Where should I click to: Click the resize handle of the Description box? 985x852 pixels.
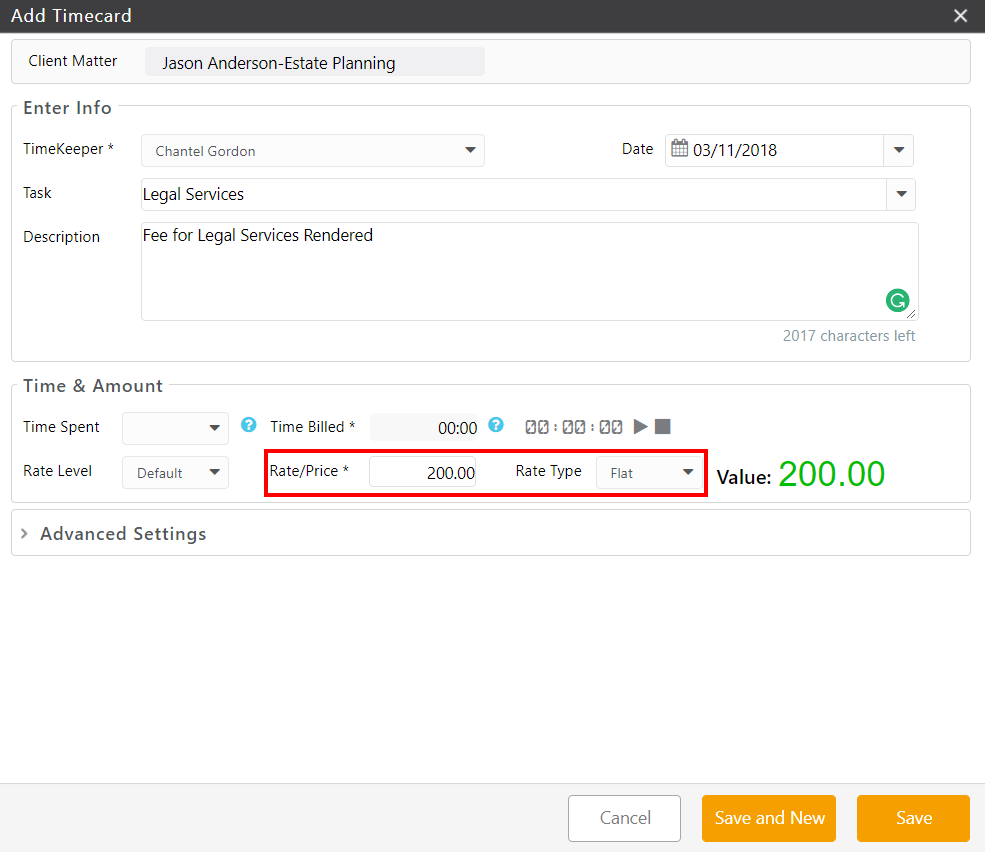click(x=911, y=314)
